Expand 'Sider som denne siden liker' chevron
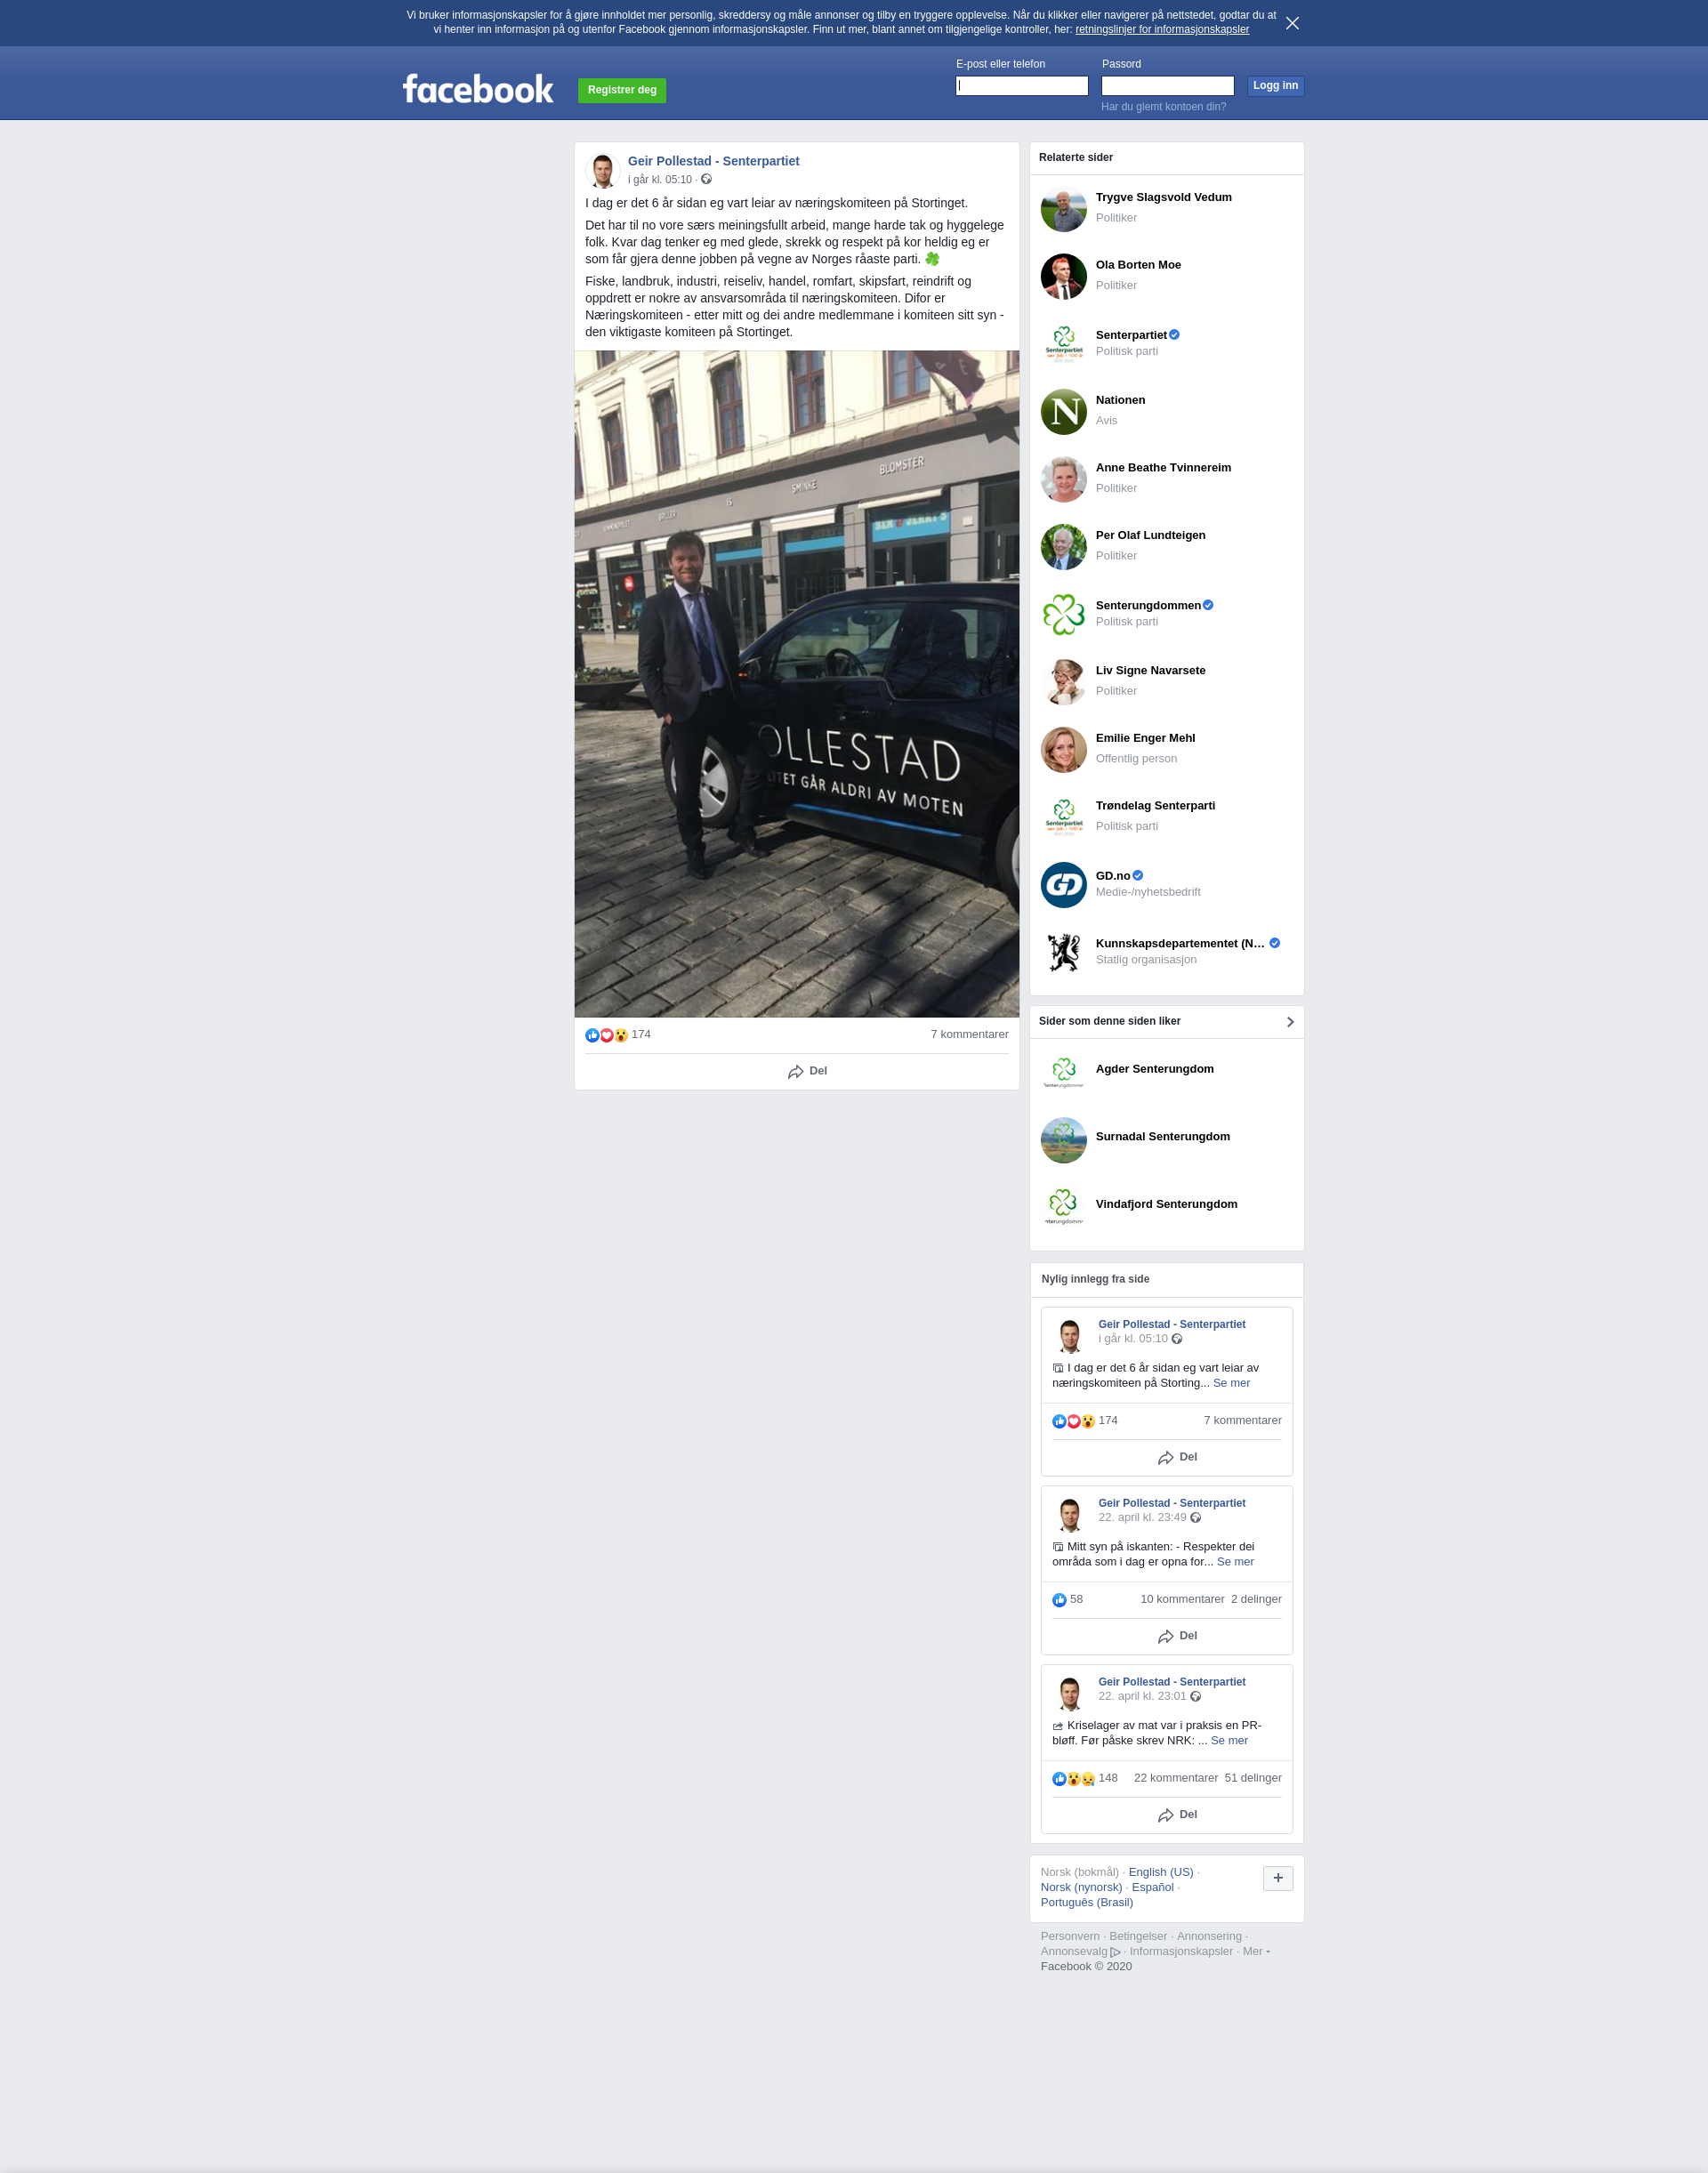1708x2173 pixels. tap(1290, 1022)
